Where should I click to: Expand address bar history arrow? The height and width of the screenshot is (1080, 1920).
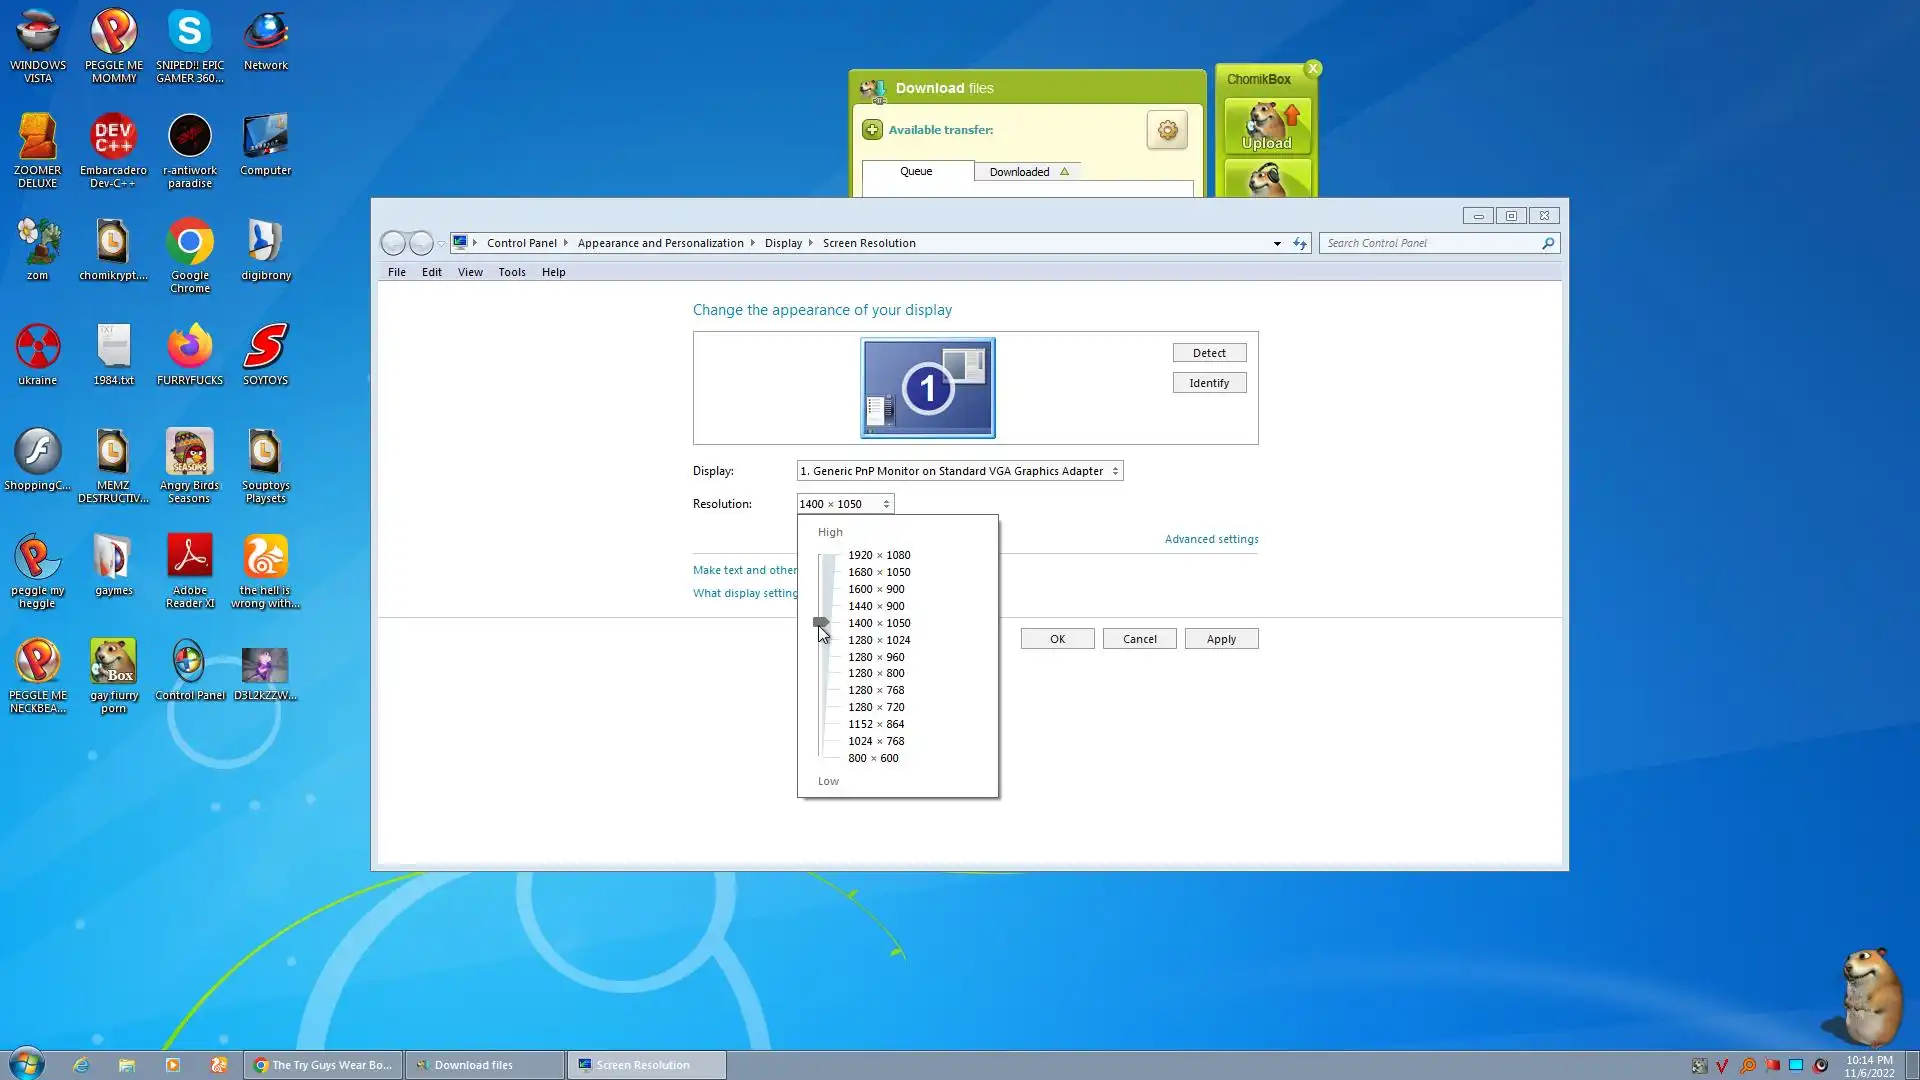pyautogui.click(x=1277, y=243)
